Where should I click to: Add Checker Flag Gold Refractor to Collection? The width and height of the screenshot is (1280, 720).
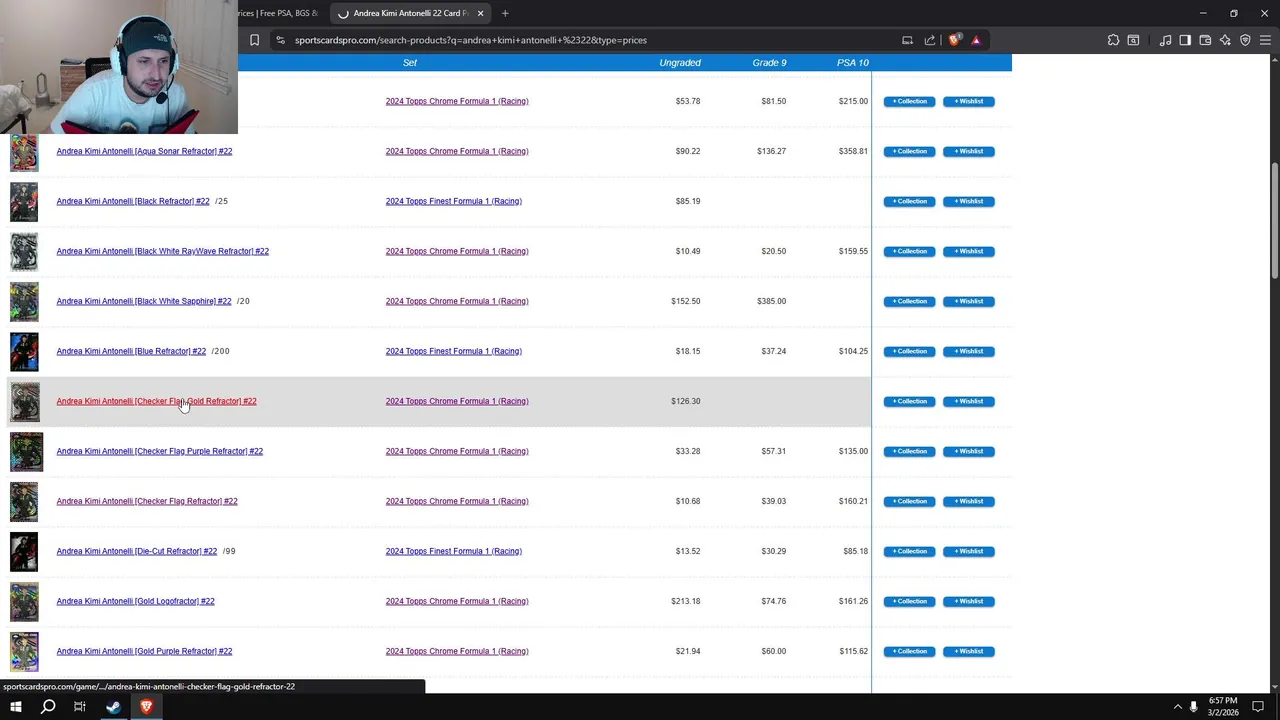[x=909, y=401]
